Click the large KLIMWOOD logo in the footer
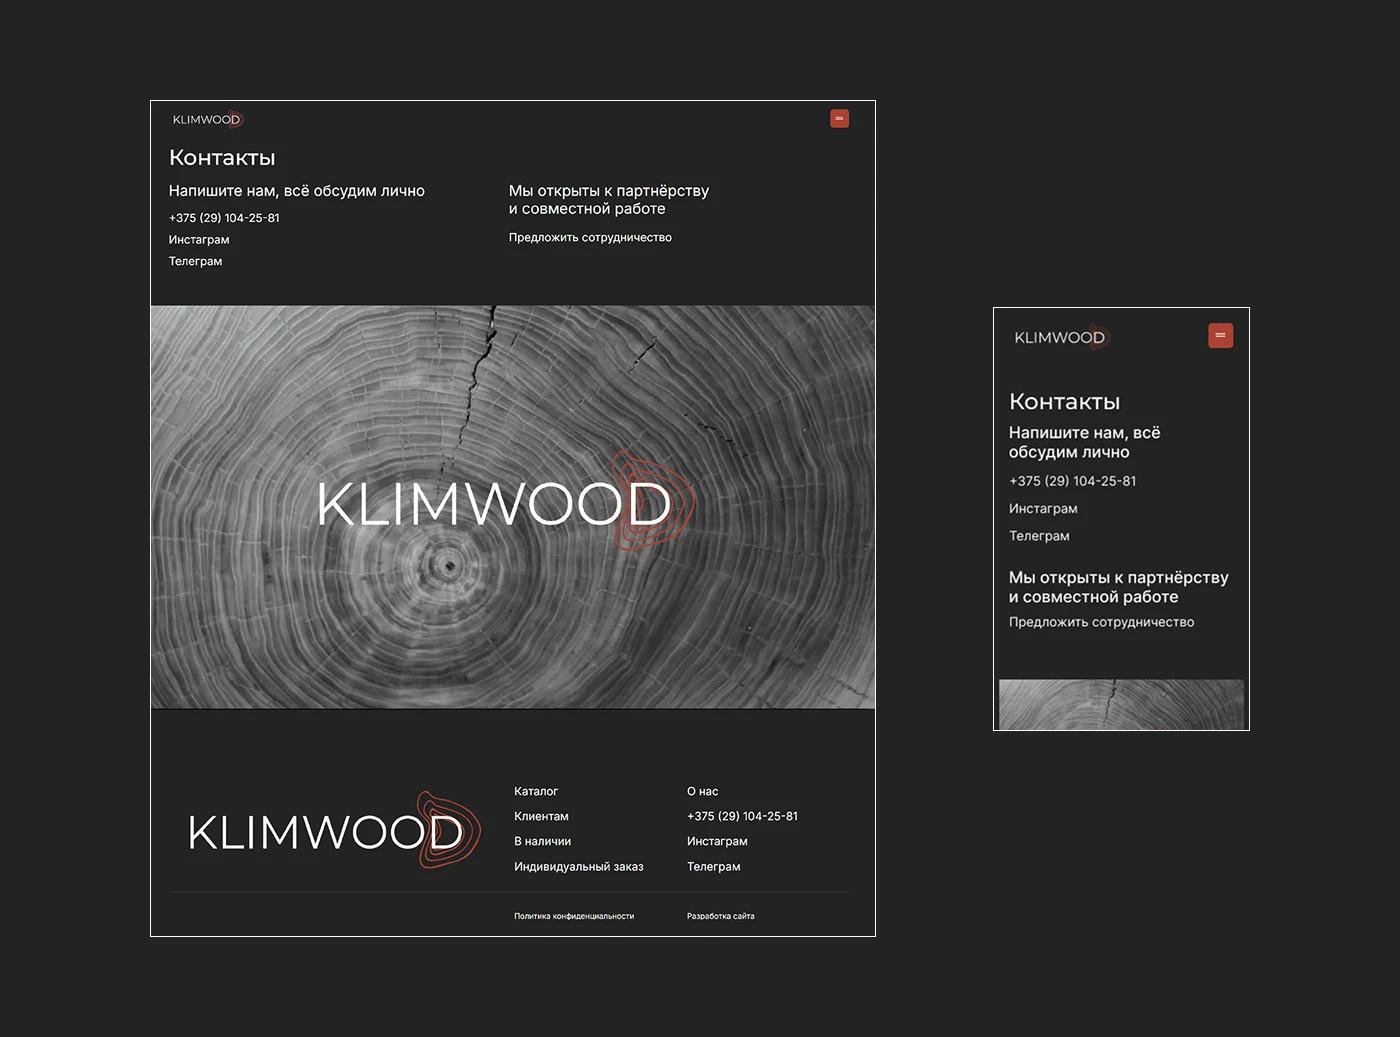1400x1037 pixels. (x=334, y=830)
